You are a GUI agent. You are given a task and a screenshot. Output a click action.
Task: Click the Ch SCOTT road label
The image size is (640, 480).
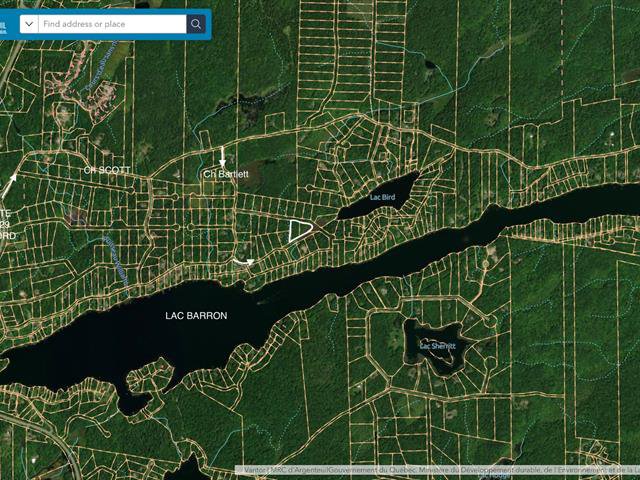tap(106, 171)
